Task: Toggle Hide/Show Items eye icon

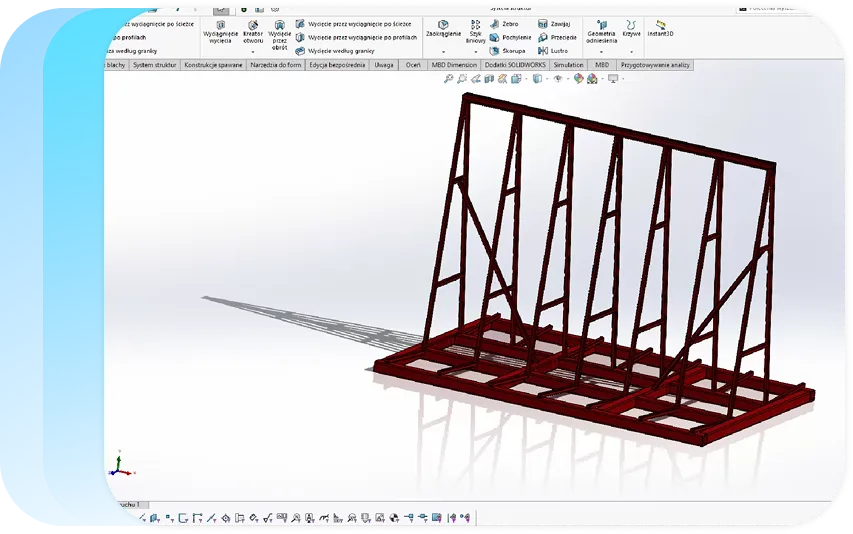Action: [x=558, y=79]
